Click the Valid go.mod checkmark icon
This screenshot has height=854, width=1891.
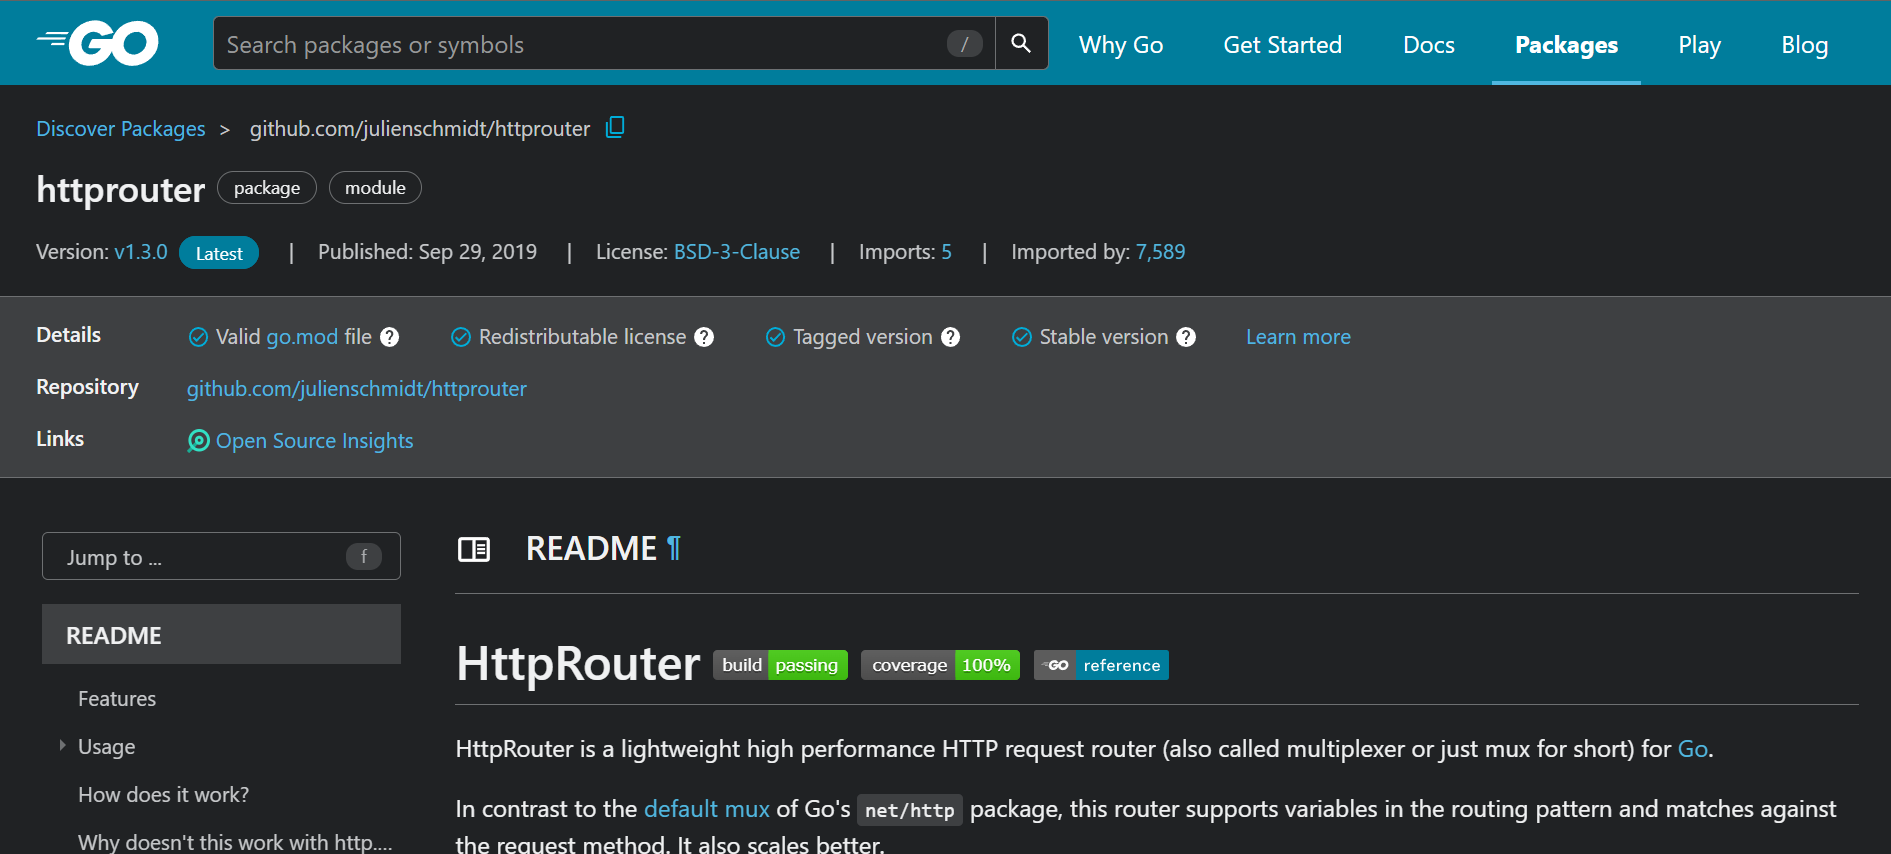198,337
